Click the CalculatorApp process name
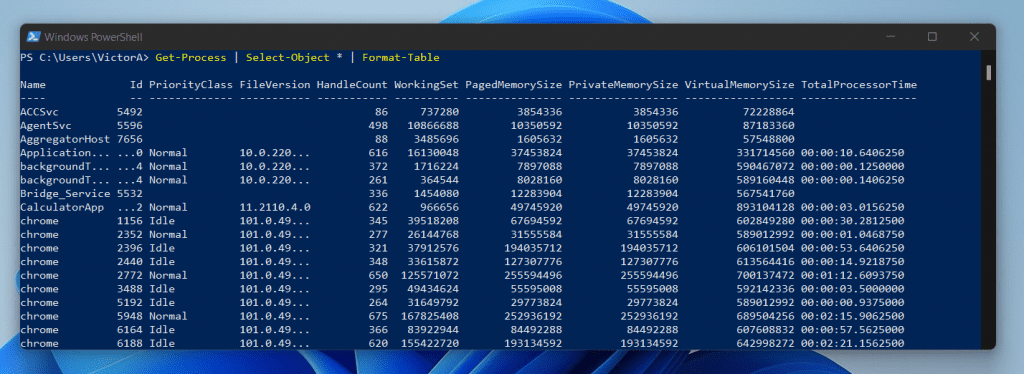The width and height of the screenshot is (1024, 374). [62, 207]
